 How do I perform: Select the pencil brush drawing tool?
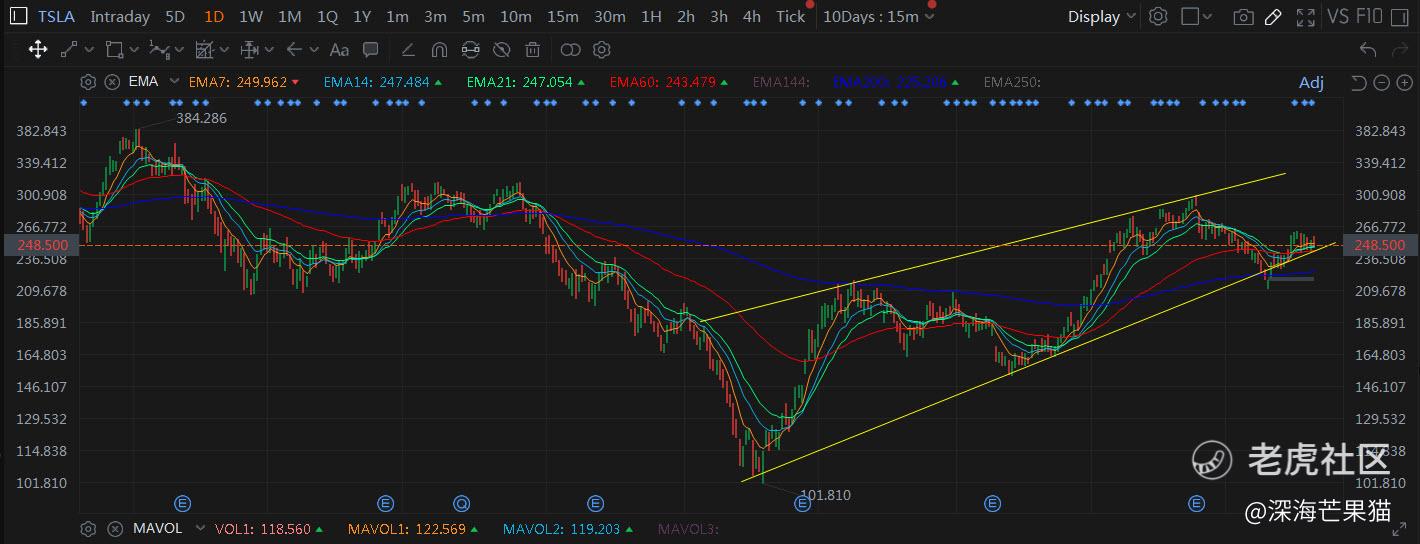click(408, 49)
